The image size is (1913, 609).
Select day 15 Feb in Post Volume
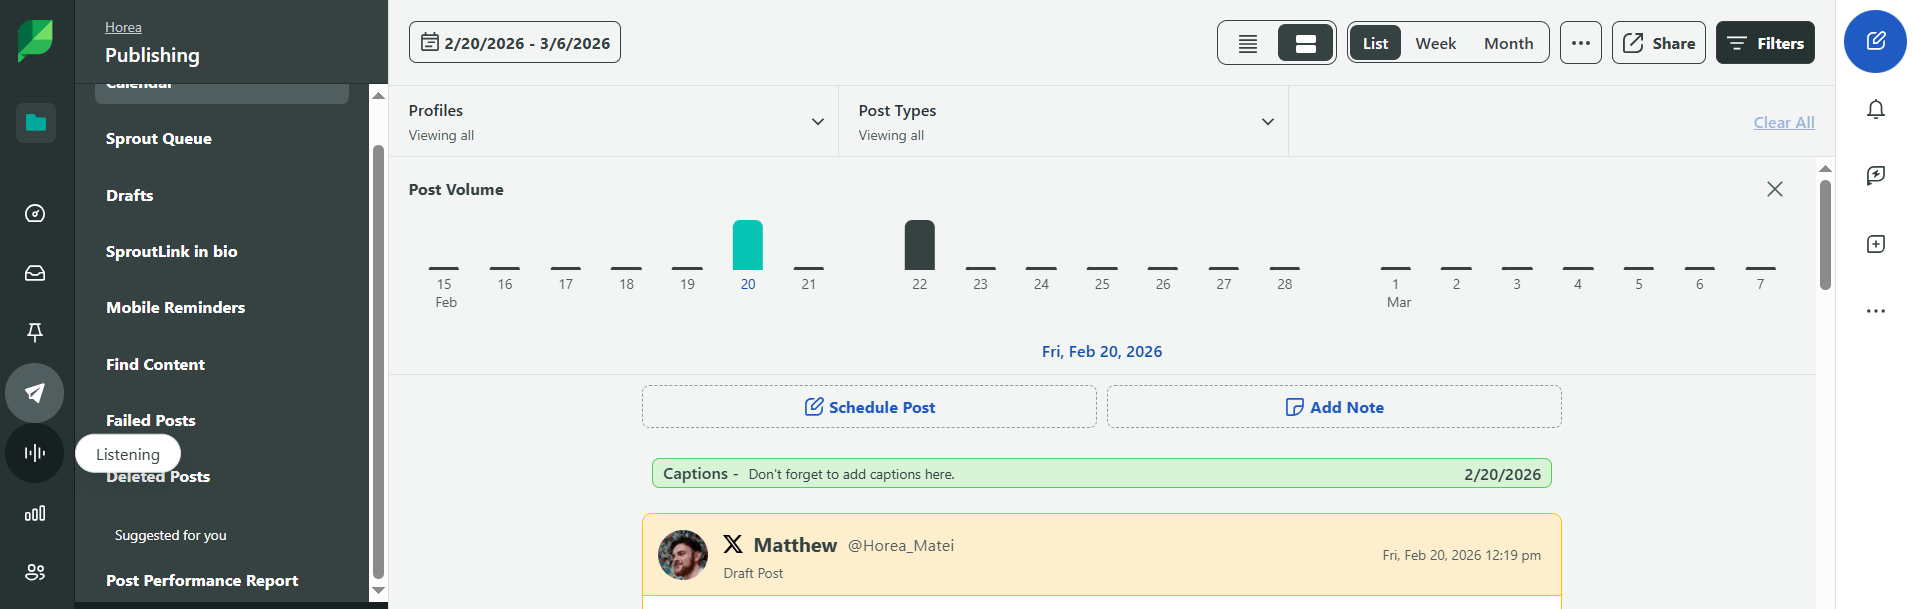click(x=444, y=284)
